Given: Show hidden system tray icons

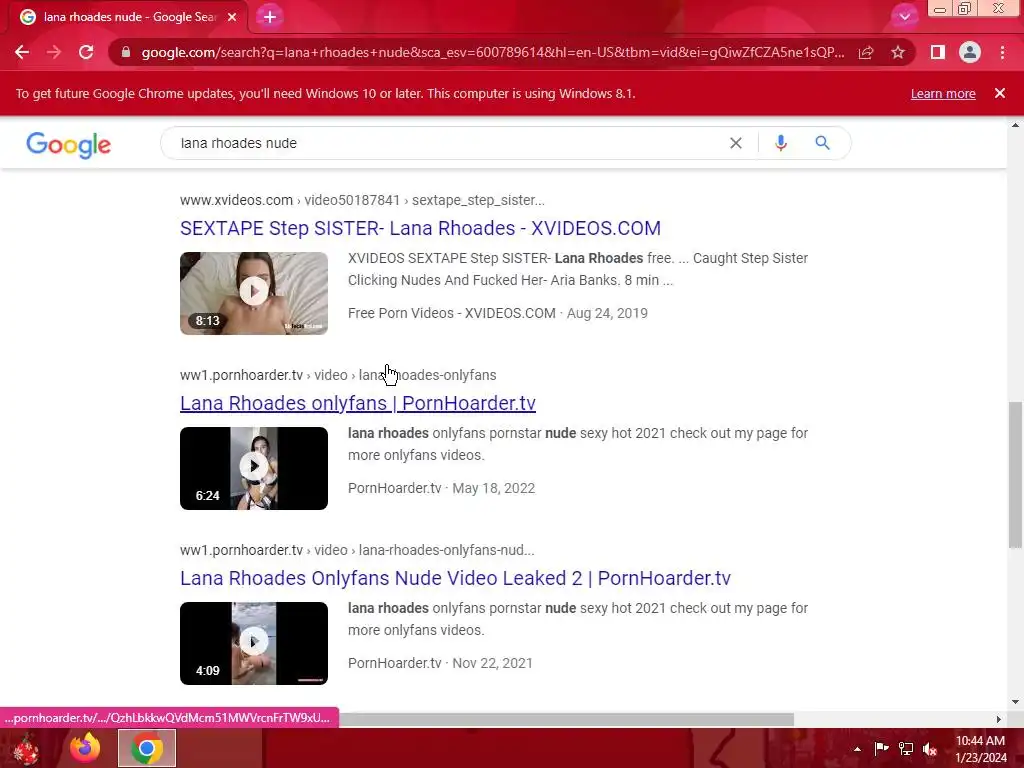Looking at the screenshot, I should pyautogui.click(x=857, y=749).
